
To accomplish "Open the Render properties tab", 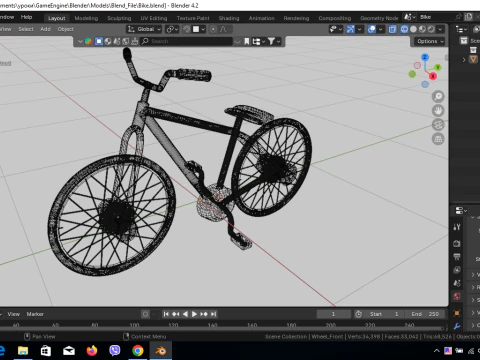I will pyautogui.click(x=457, y=243).
